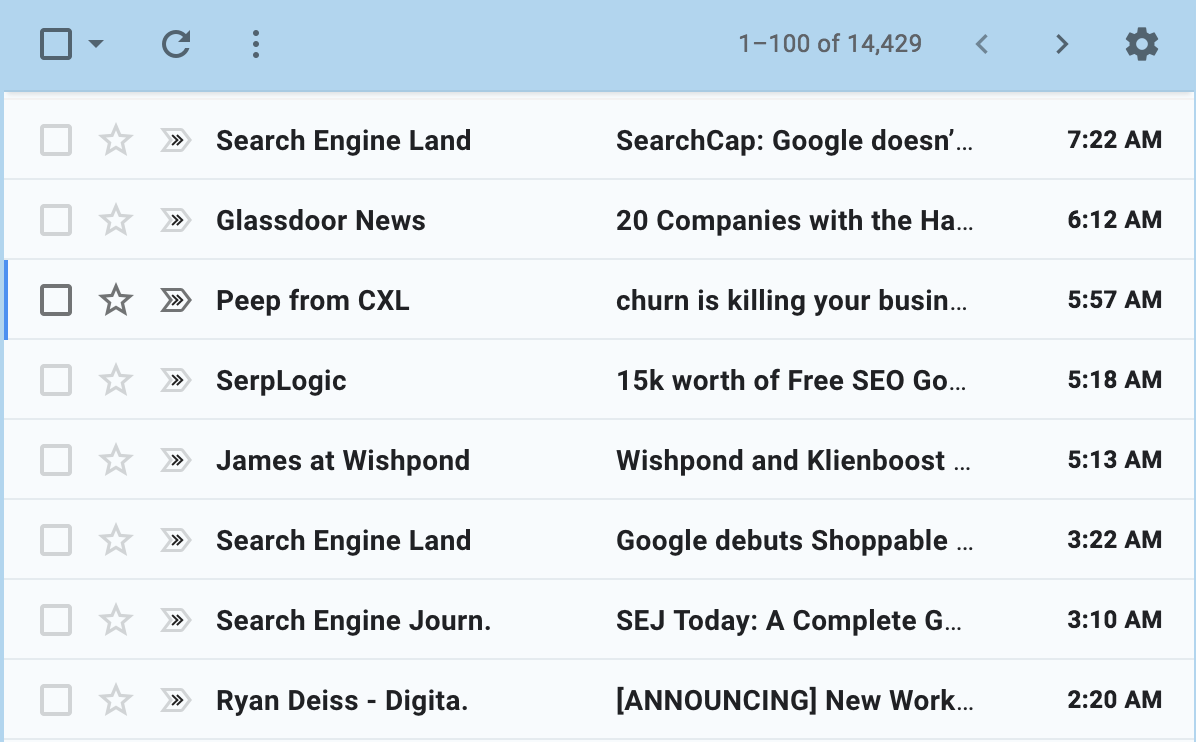Toggle importance marker on James at Wishpond email
The width and height of the screenshot is (1196, 742).
pyautogui.click(x=175, y=461)
